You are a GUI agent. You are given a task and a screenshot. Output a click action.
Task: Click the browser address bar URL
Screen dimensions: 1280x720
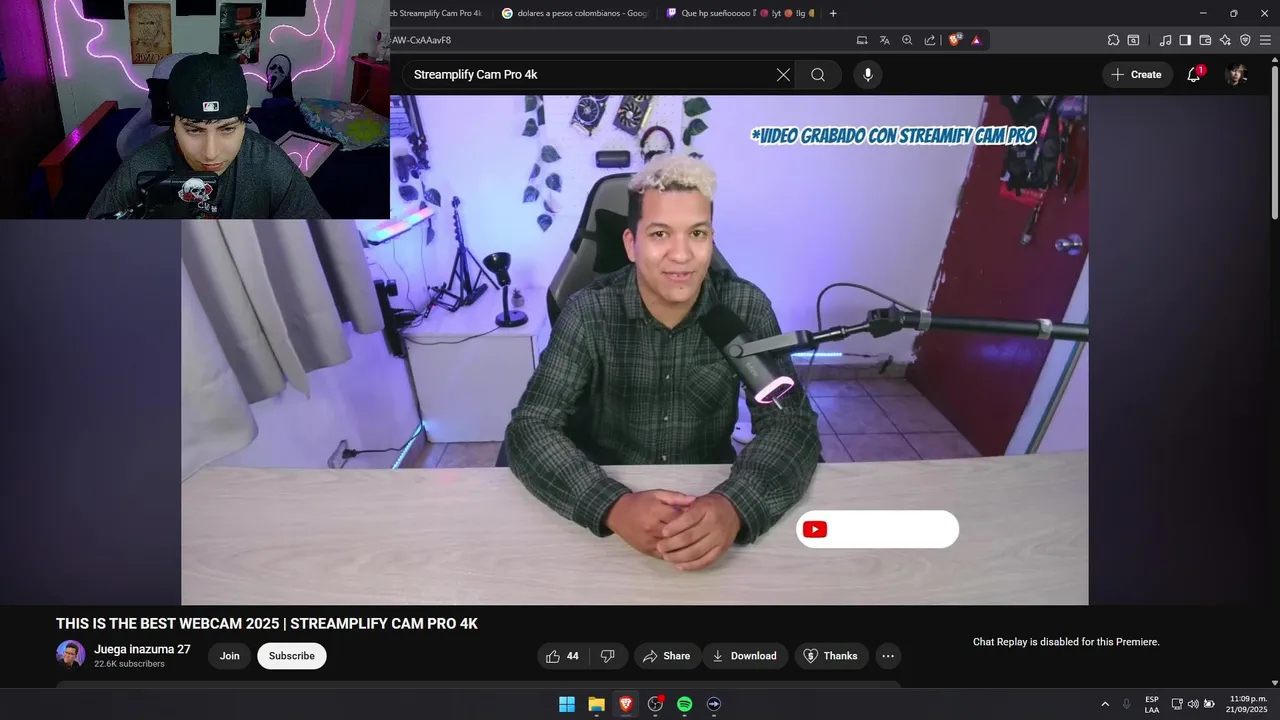click(421, 40)
